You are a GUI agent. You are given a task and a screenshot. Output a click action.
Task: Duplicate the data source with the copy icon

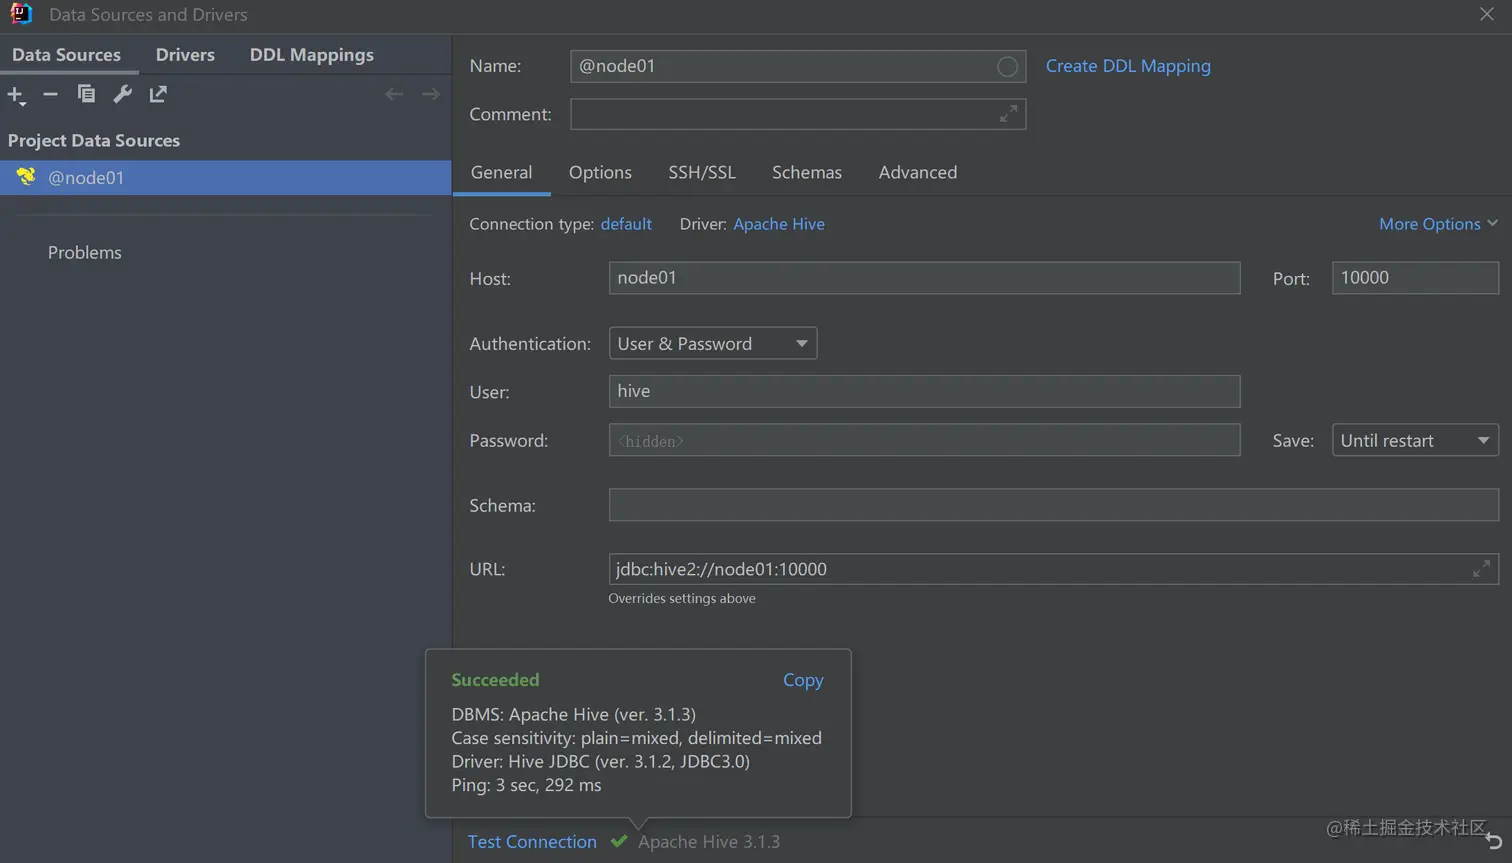coord(86,94)
